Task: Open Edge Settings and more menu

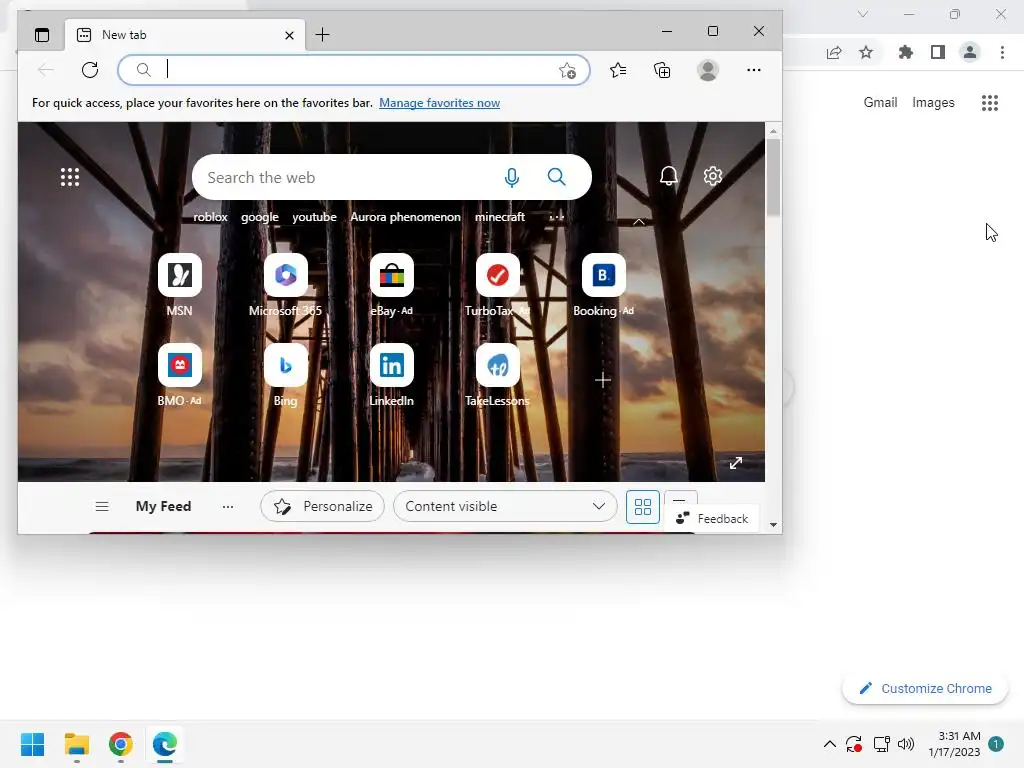Action: click(754, 70)
